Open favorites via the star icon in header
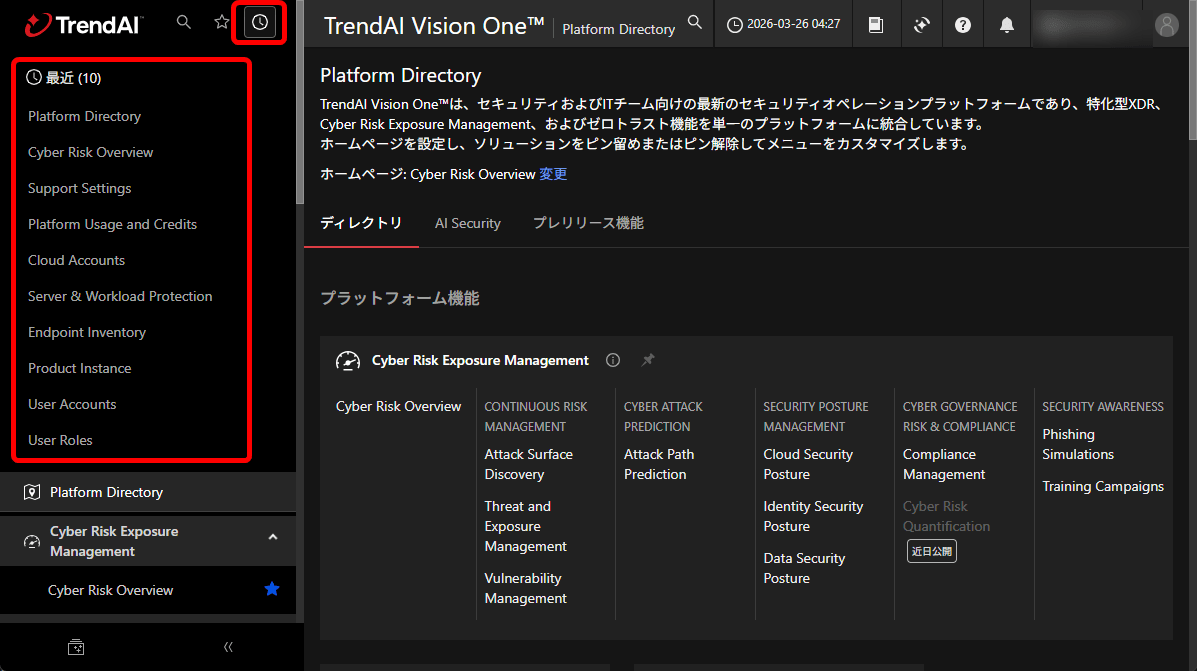 click(x=221, y=21)
